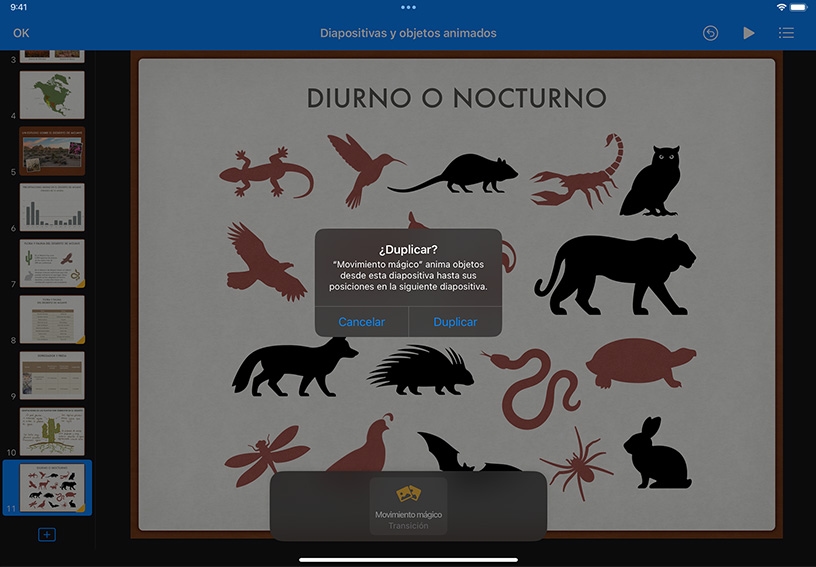Select the red hummingbird silhouette
Viewport: 816px width, 567px height.
pos(365,170)
